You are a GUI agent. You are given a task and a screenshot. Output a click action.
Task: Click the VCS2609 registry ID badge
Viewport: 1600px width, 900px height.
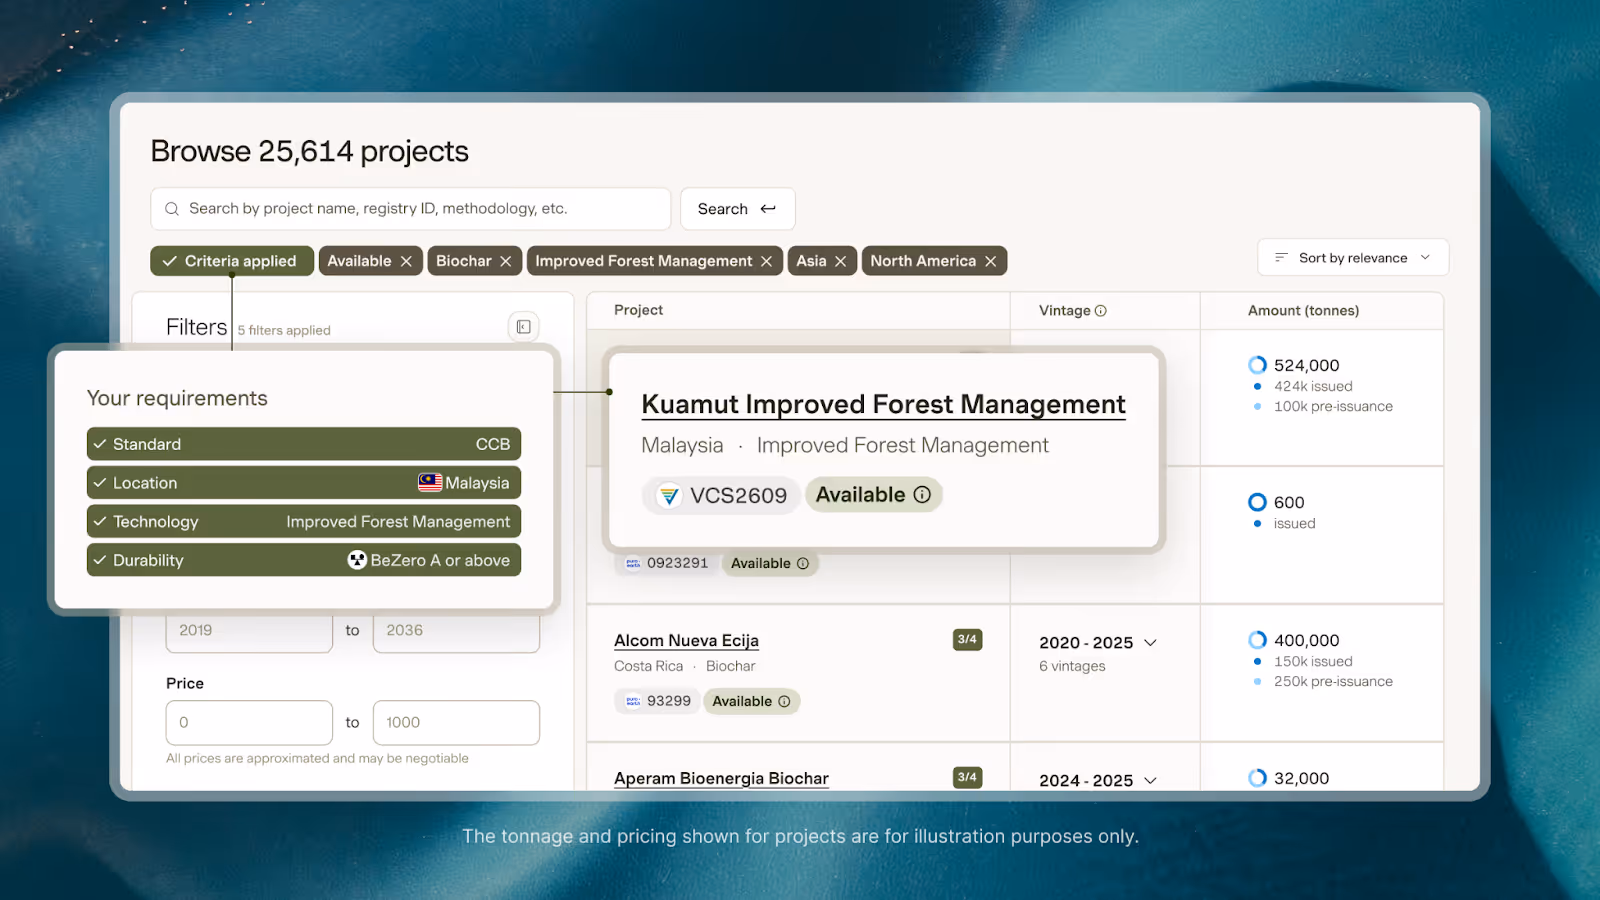point(721,495)
